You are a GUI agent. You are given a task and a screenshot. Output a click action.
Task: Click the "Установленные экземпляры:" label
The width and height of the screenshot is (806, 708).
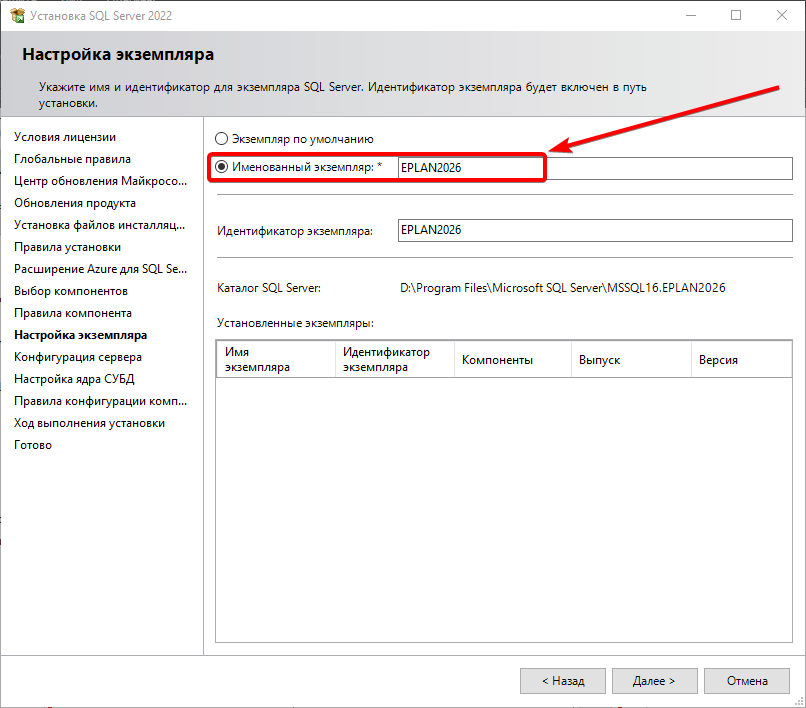click(x=295, y=323)
